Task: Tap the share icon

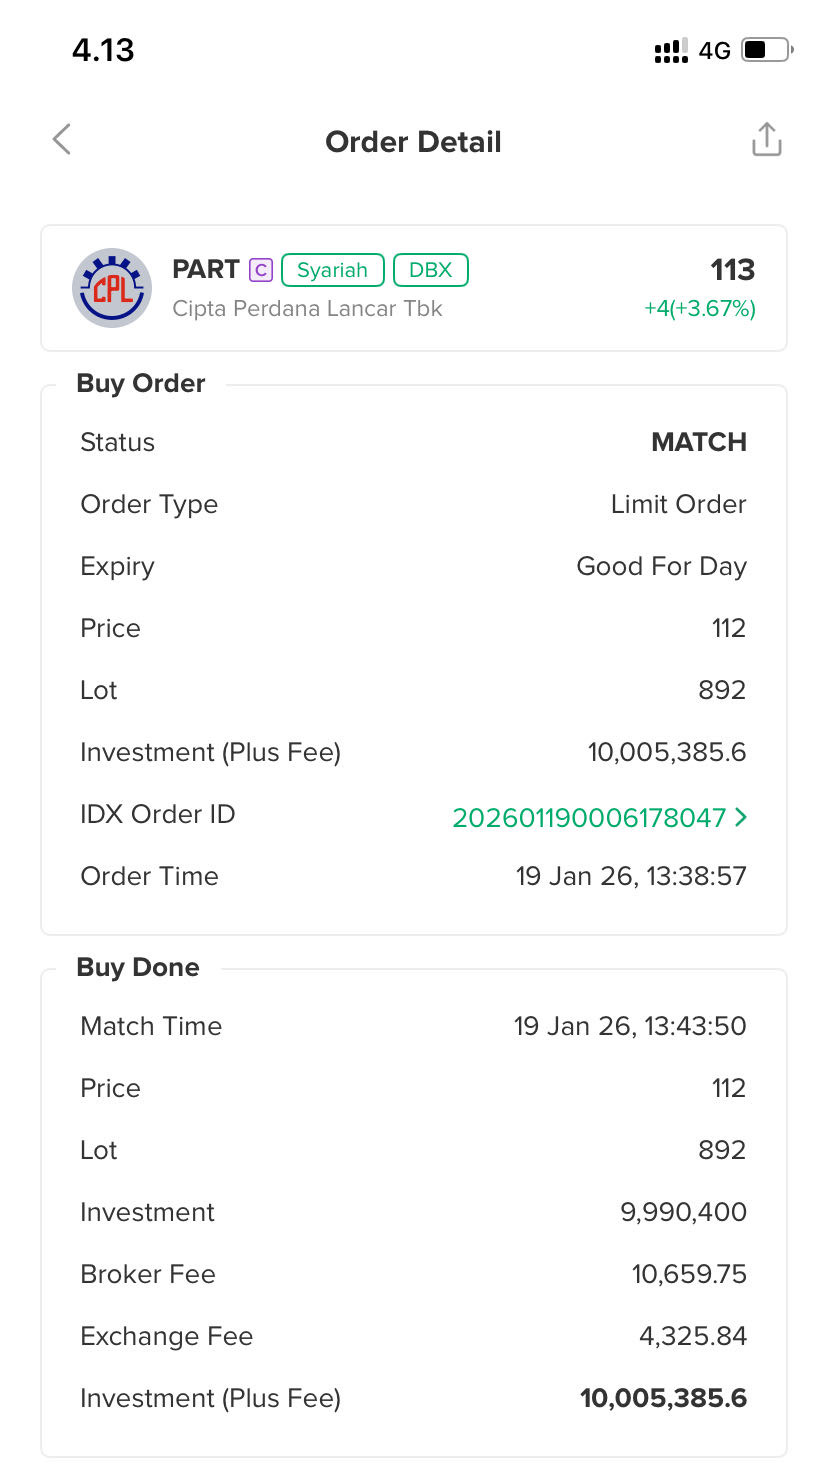Action: pyautogui.click(x=766, y=140)
